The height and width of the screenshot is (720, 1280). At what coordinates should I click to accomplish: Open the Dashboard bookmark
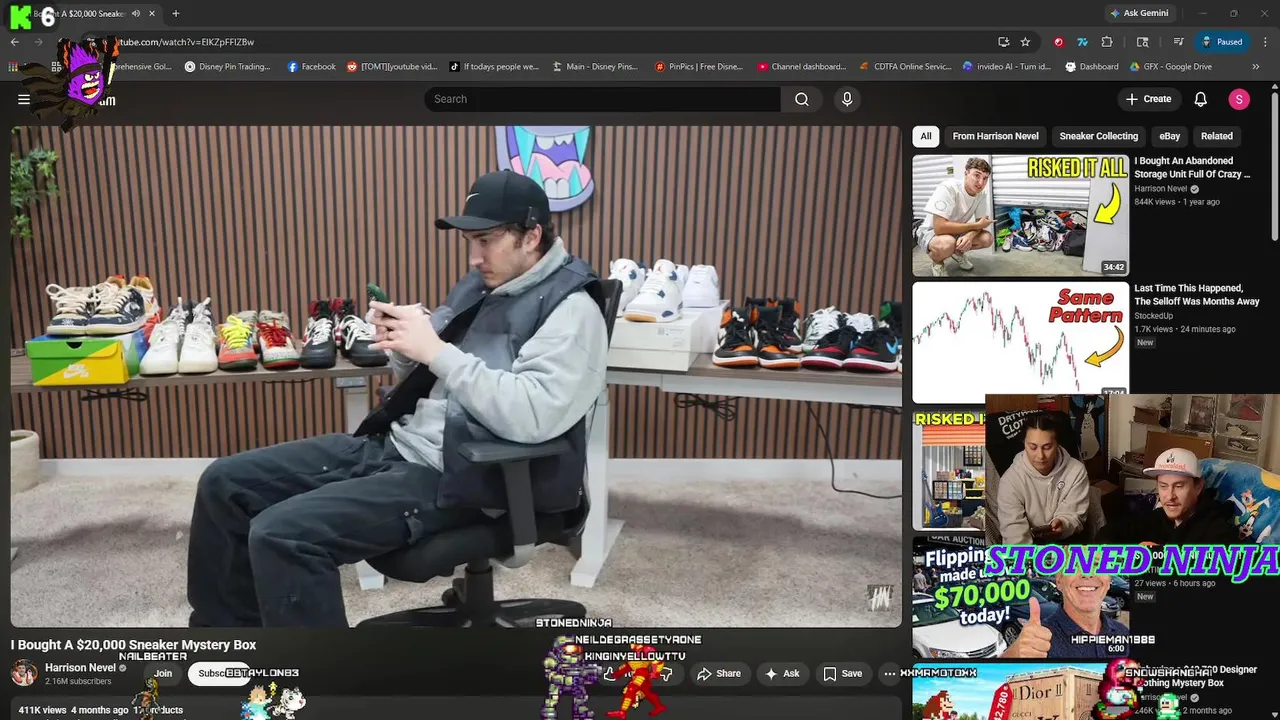(x=1092, y=67)
